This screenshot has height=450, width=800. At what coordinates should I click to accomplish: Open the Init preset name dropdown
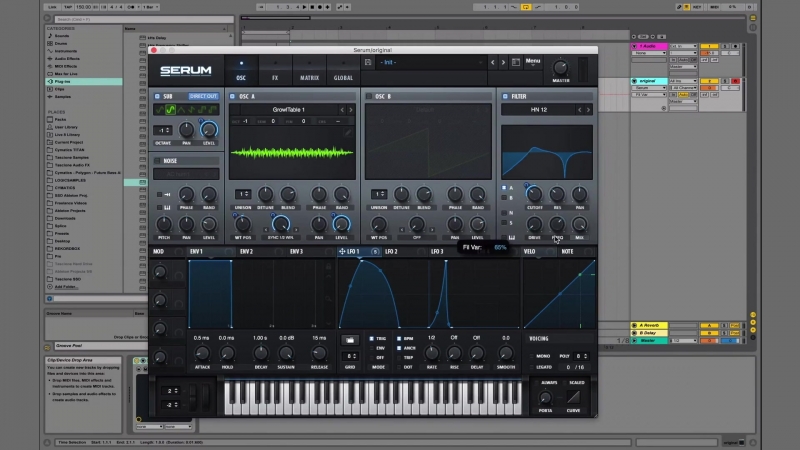(x=432, y=62)
